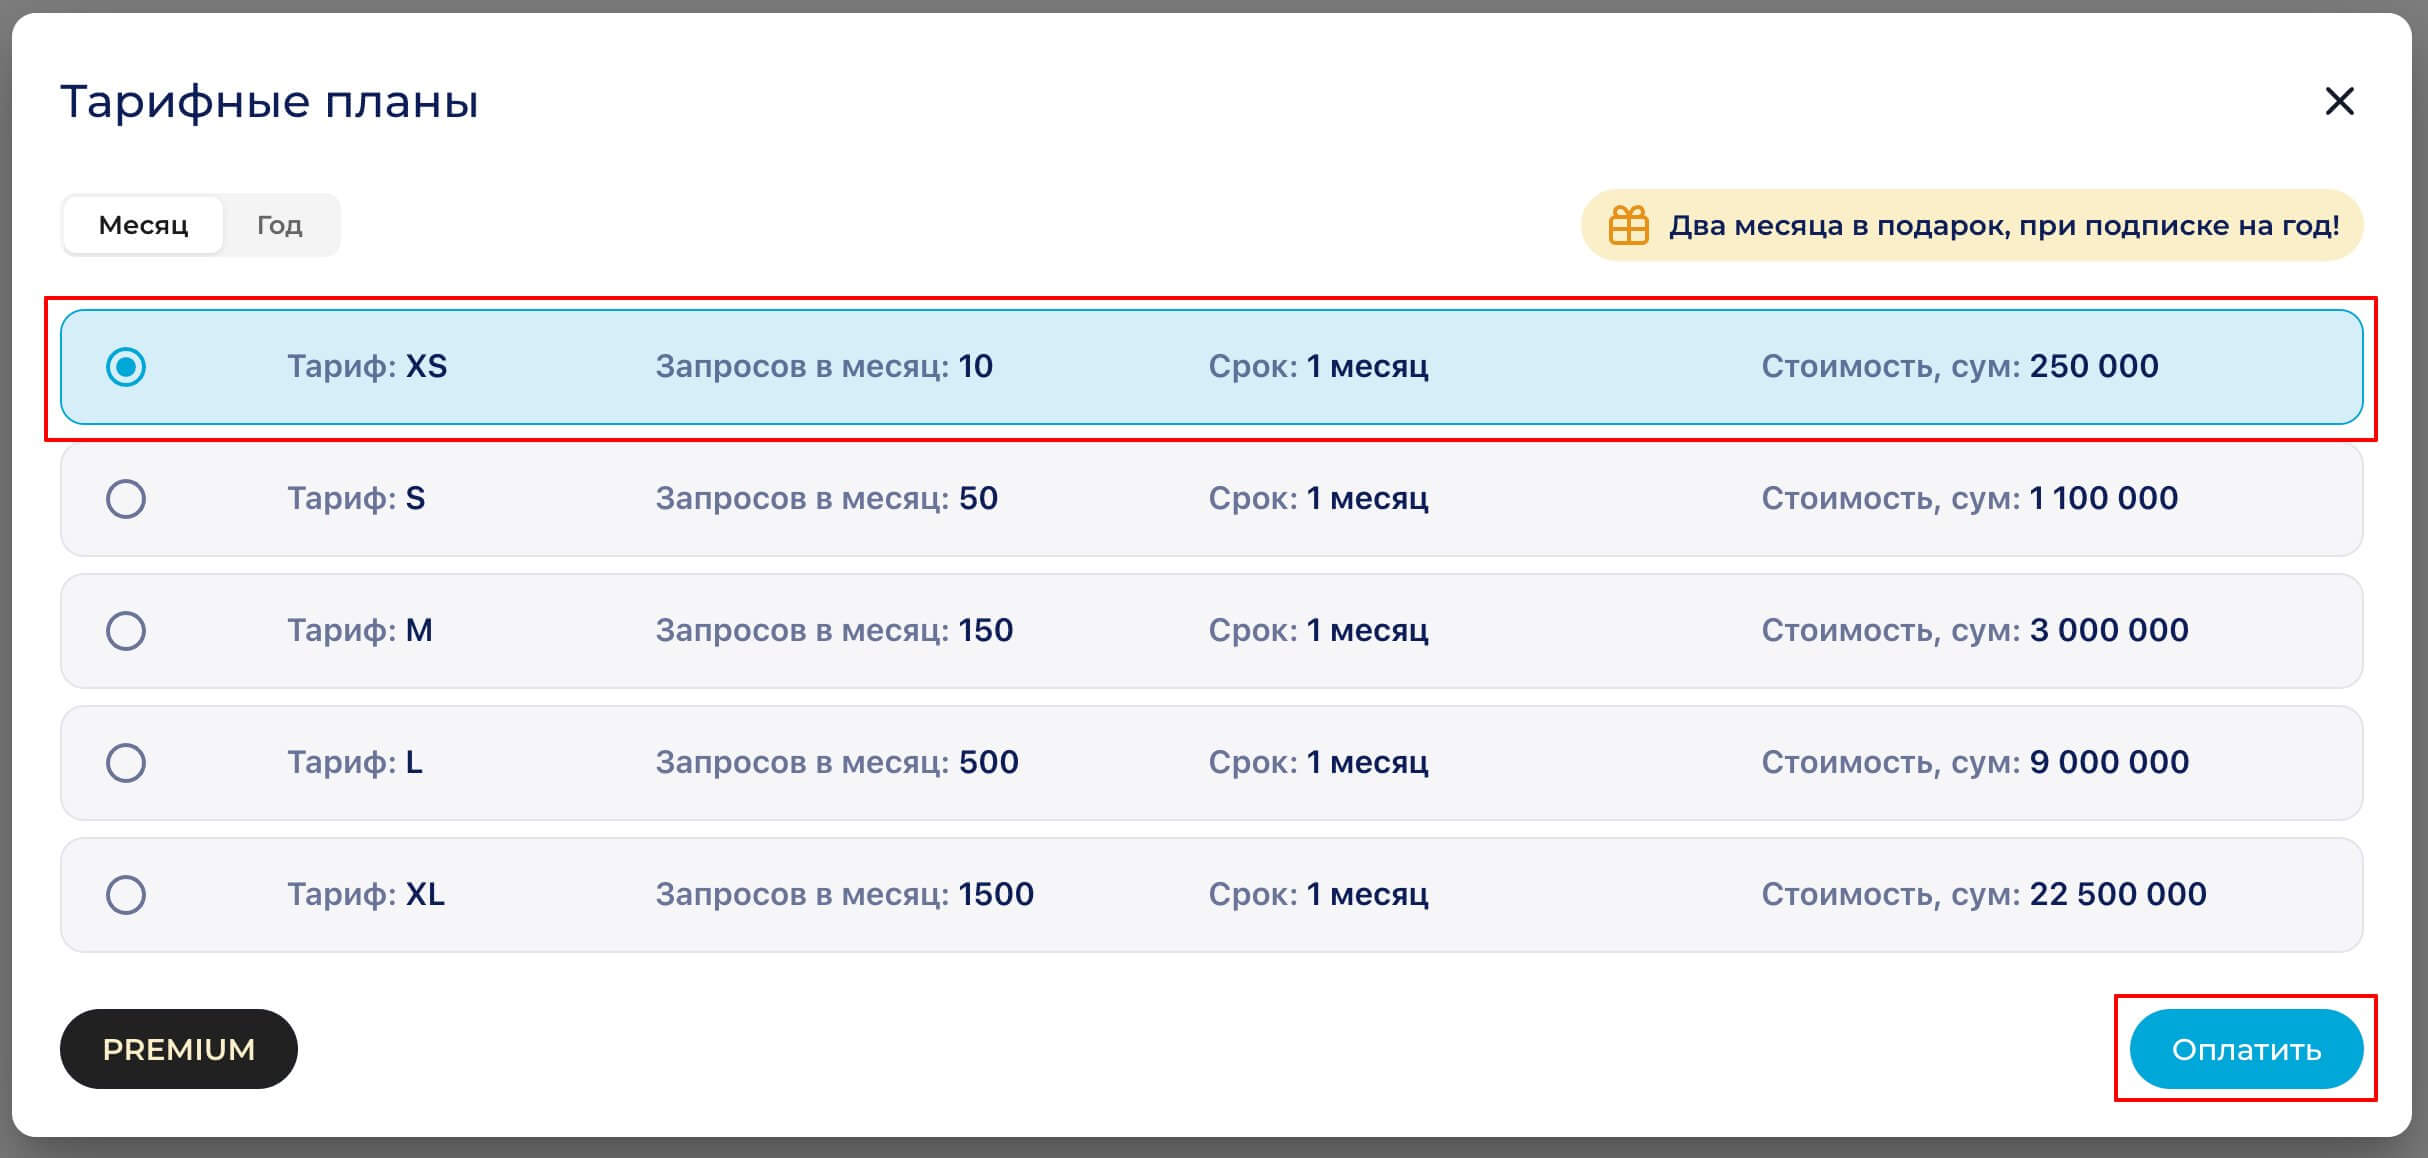This screenshot has width=2428, height=1158.
Task: Click the gift icon in promo banner
Action: (x=1628, y=225)
